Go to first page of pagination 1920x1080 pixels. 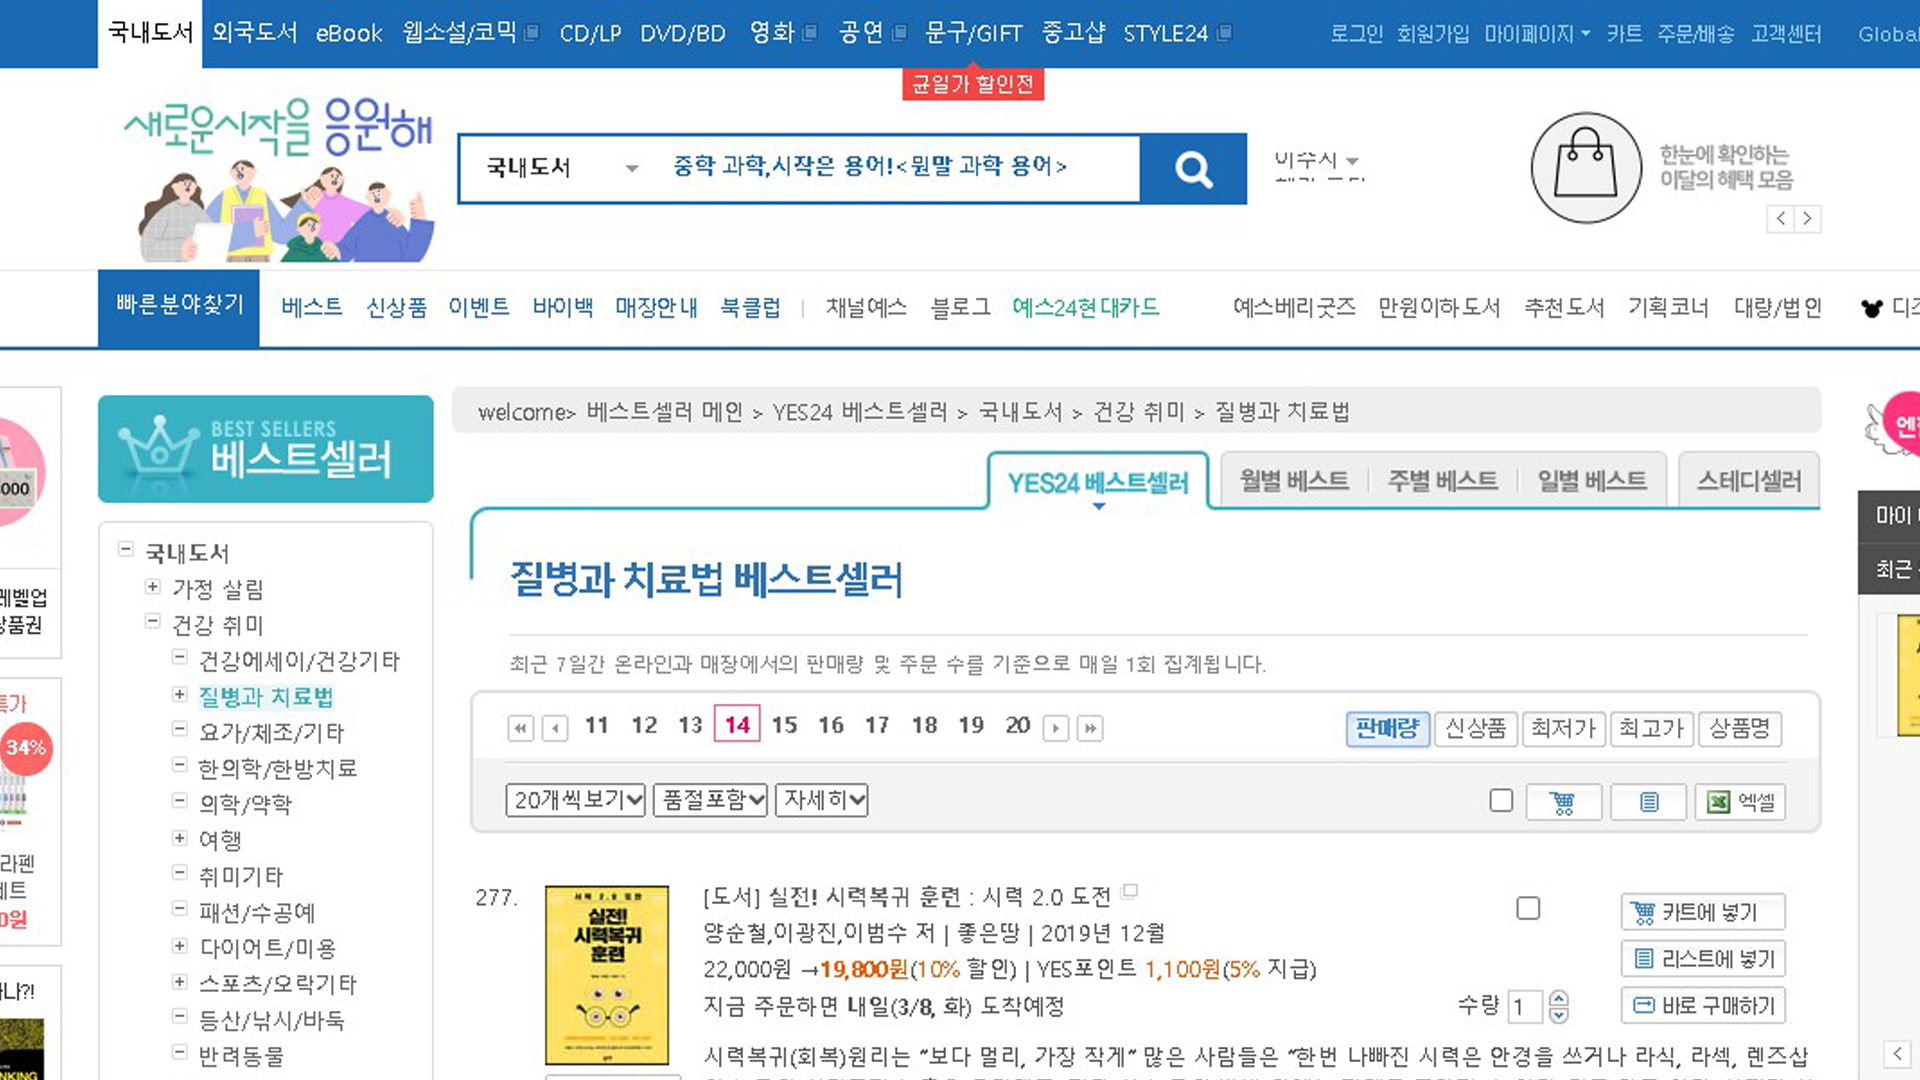click(521, 728)
